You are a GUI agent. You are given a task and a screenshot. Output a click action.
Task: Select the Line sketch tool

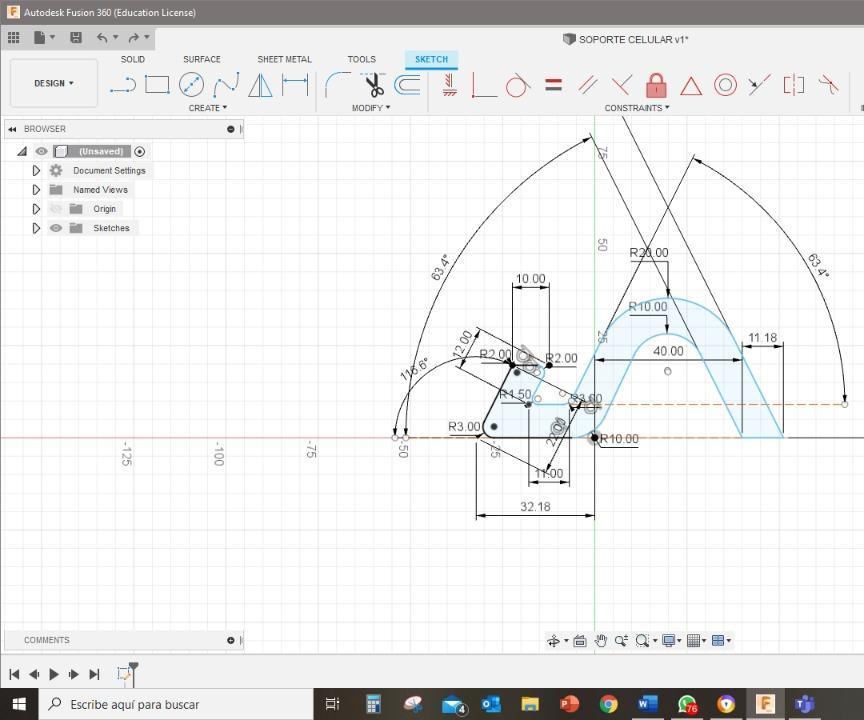122,85
